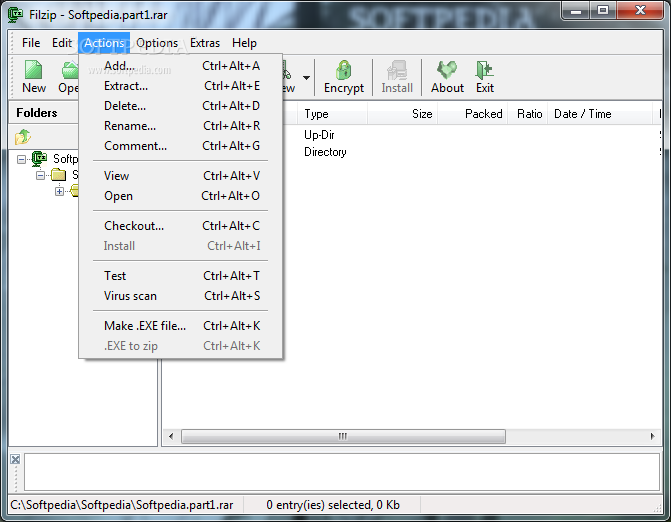The width and height of the screenshot is (671, 522).
Task: Choose Delete... from Actions menu
Action: [x=181, y=106]
